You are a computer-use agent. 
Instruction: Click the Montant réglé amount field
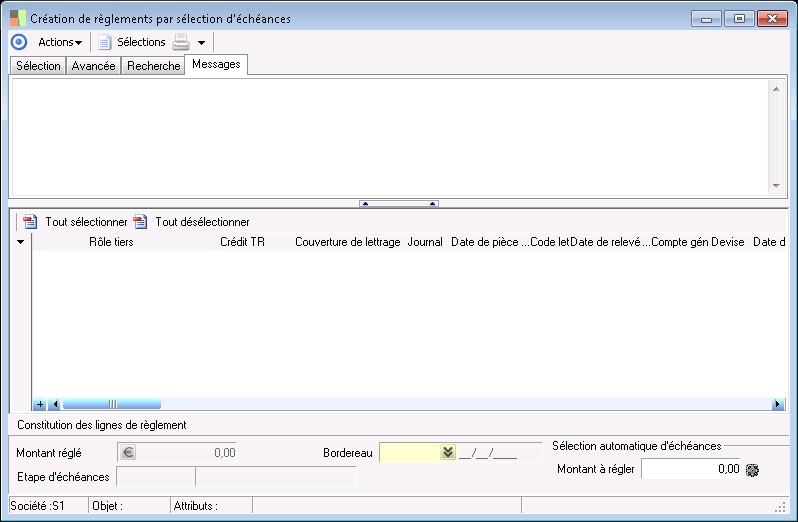pyautogui.click(x=177, y=452)
